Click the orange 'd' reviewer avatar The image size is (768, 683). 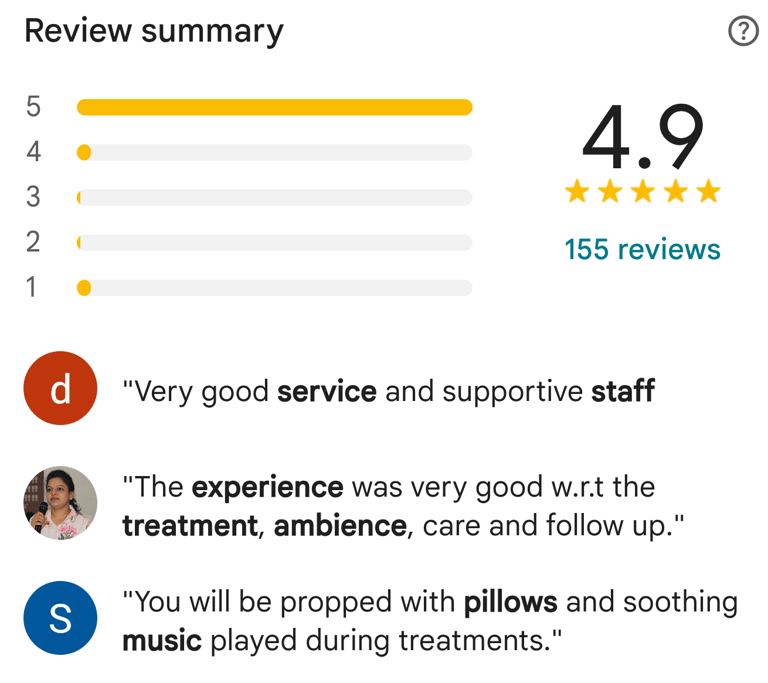tap(60, 388)
